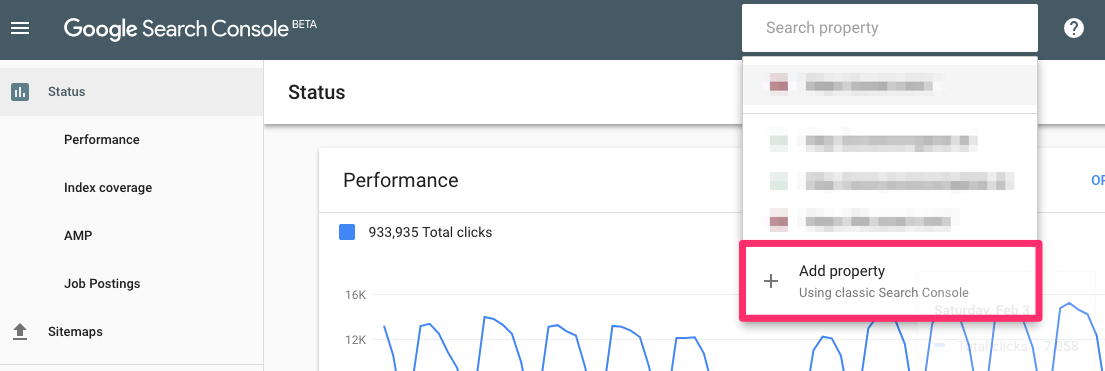
Task: Select Sitemaps in left navigation
Action: [75, 332]
